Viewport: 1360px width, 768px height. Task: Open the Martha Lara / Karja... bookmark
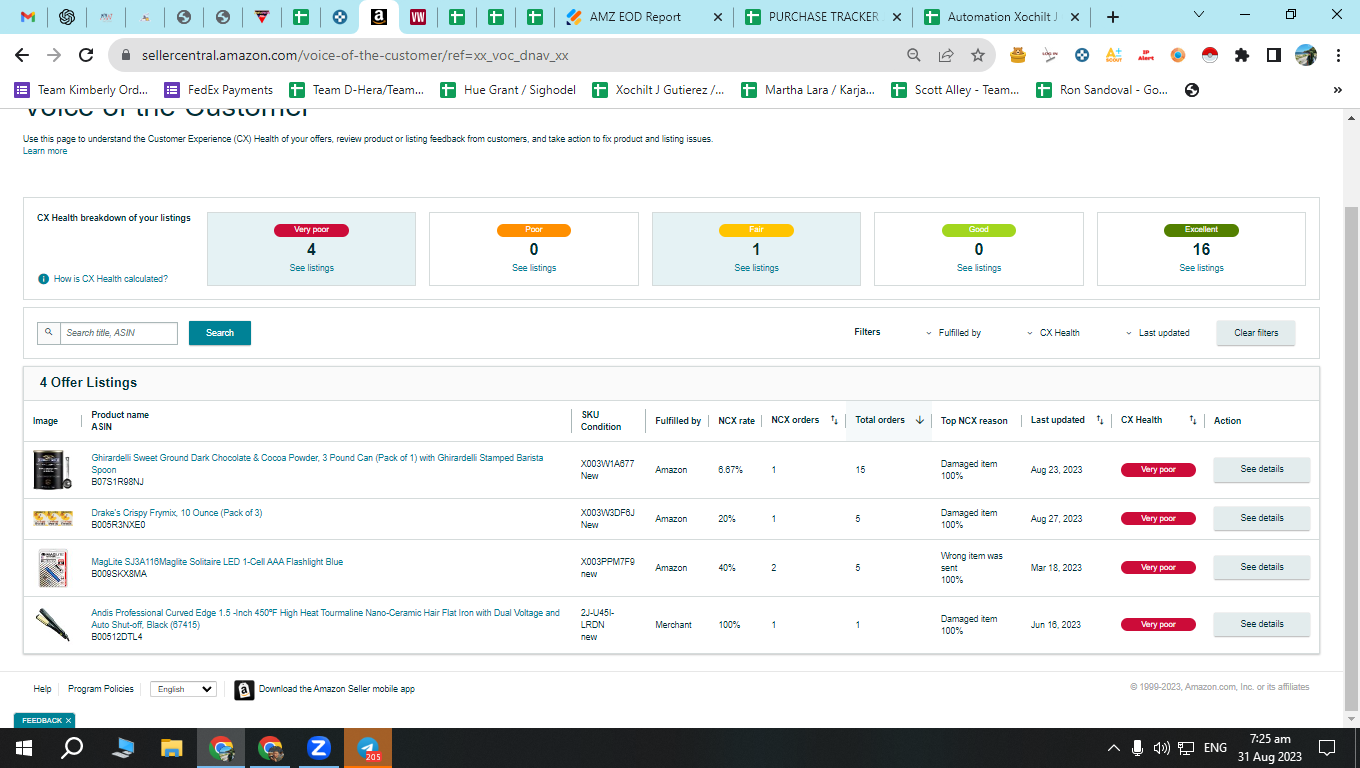point(808,90)
